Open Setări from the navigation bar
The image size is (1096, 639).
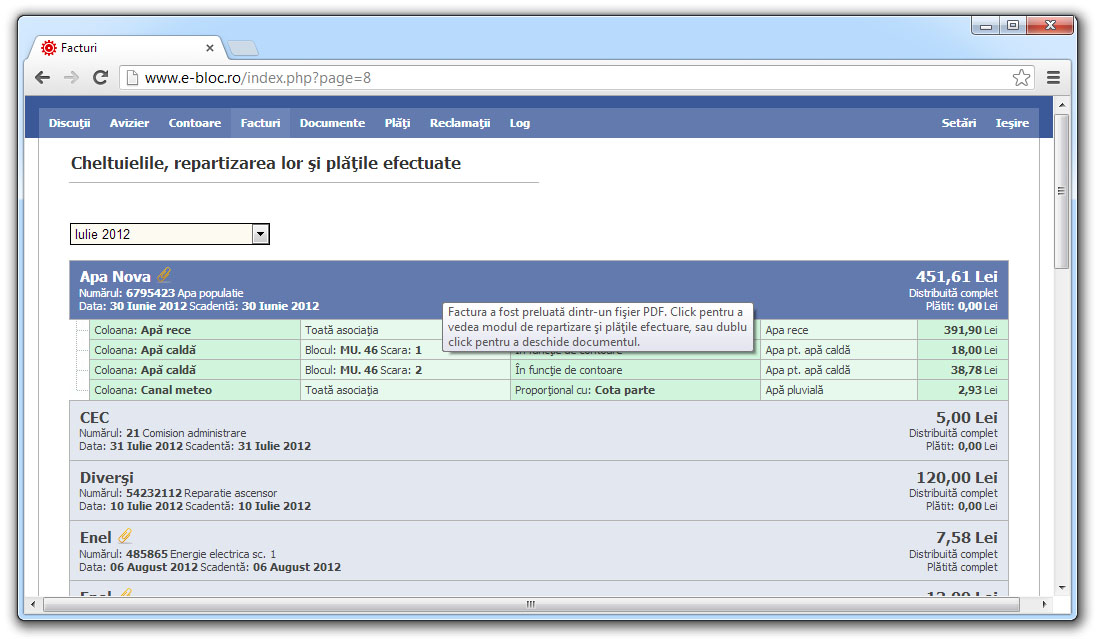pos(958,123)
